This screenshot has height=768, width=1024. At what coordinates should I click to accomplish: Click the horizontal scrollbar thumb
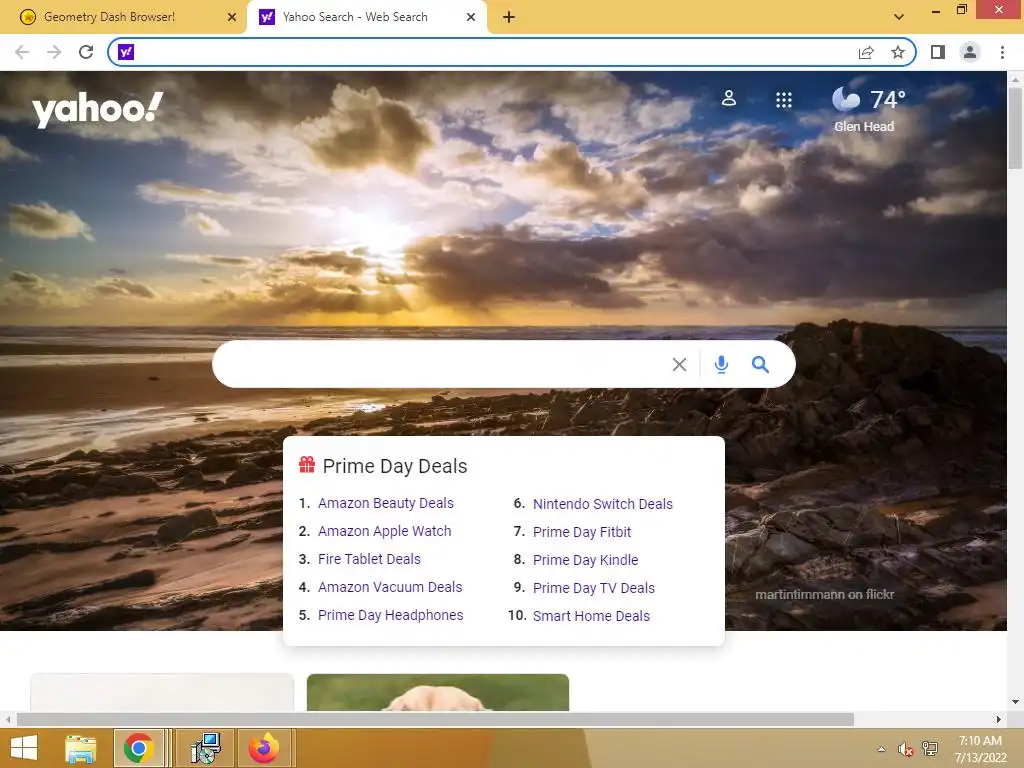(x=436, y=719)
